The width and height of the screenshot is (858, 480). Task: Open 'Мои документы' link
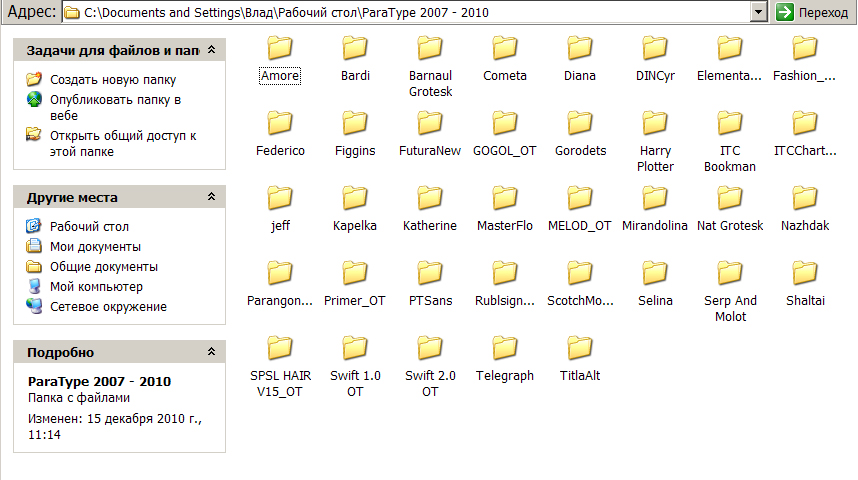[x=95, y=247]
